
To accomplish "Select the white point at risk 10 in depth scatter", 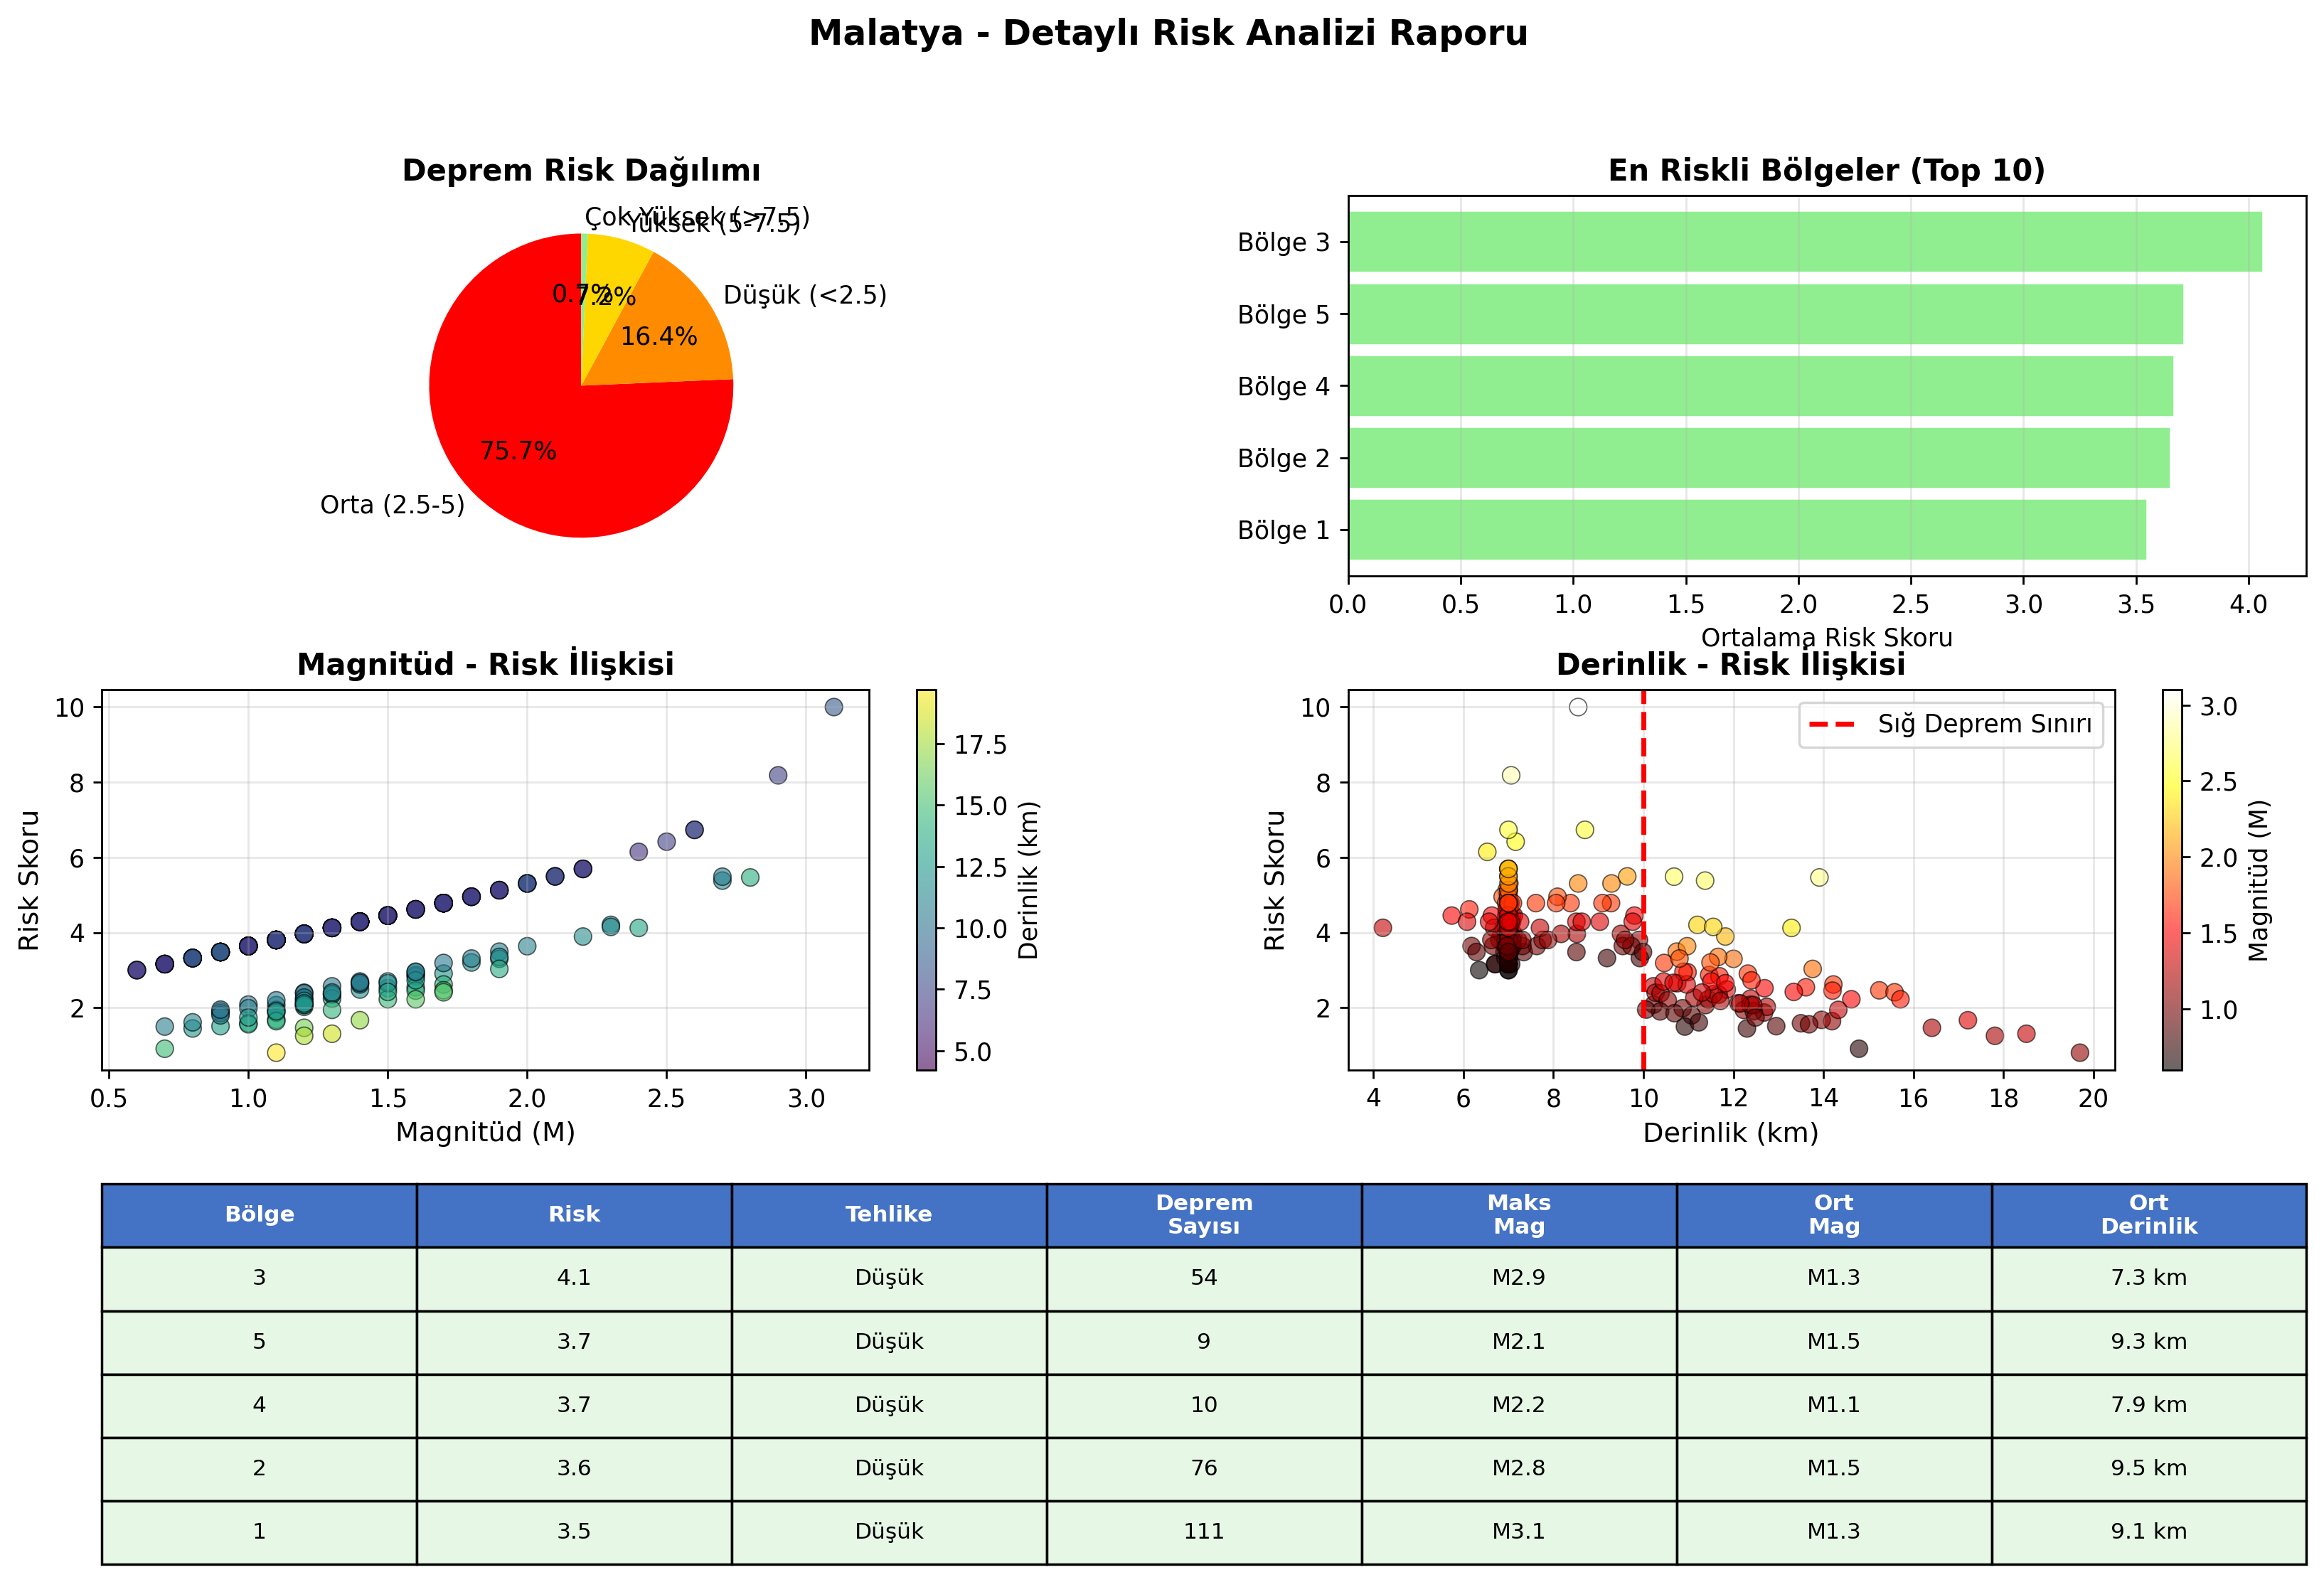I will coord(1578,707).
